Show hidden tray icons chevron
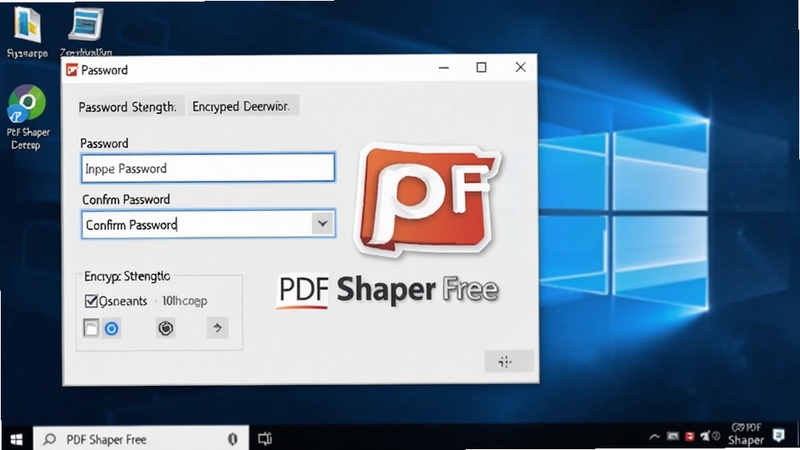Image resolution: width=800 pixels, height=450 pixels. tap(654, 437)
